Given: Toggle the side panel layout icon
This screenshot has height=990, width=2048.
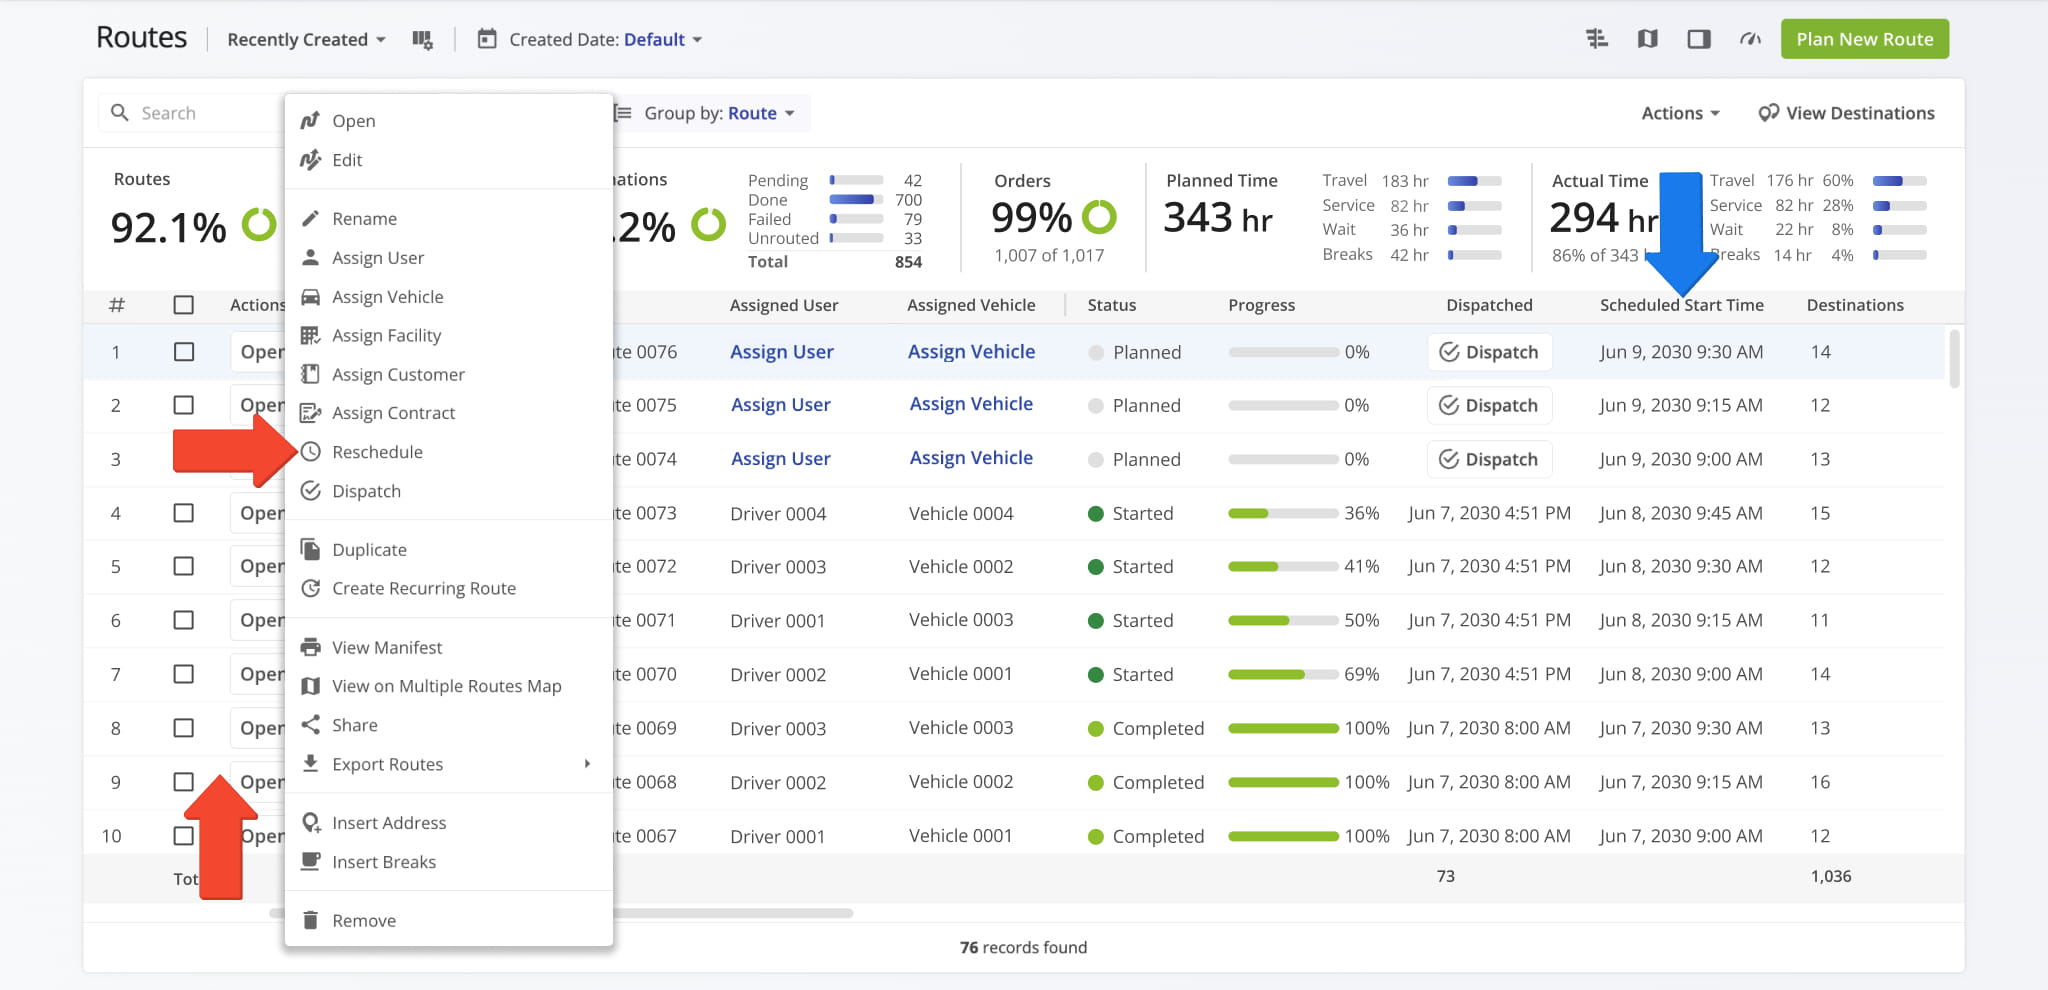Looking at the screenshot, I should 1698,39.
